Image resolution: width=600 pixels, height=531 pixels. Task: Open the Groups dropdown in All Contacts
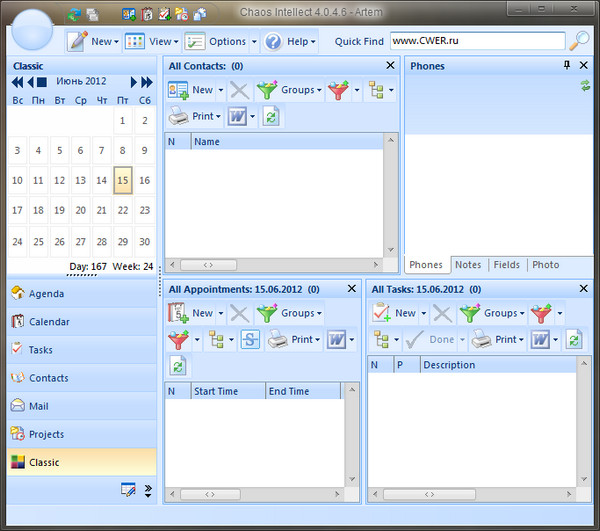pos(290,90)
